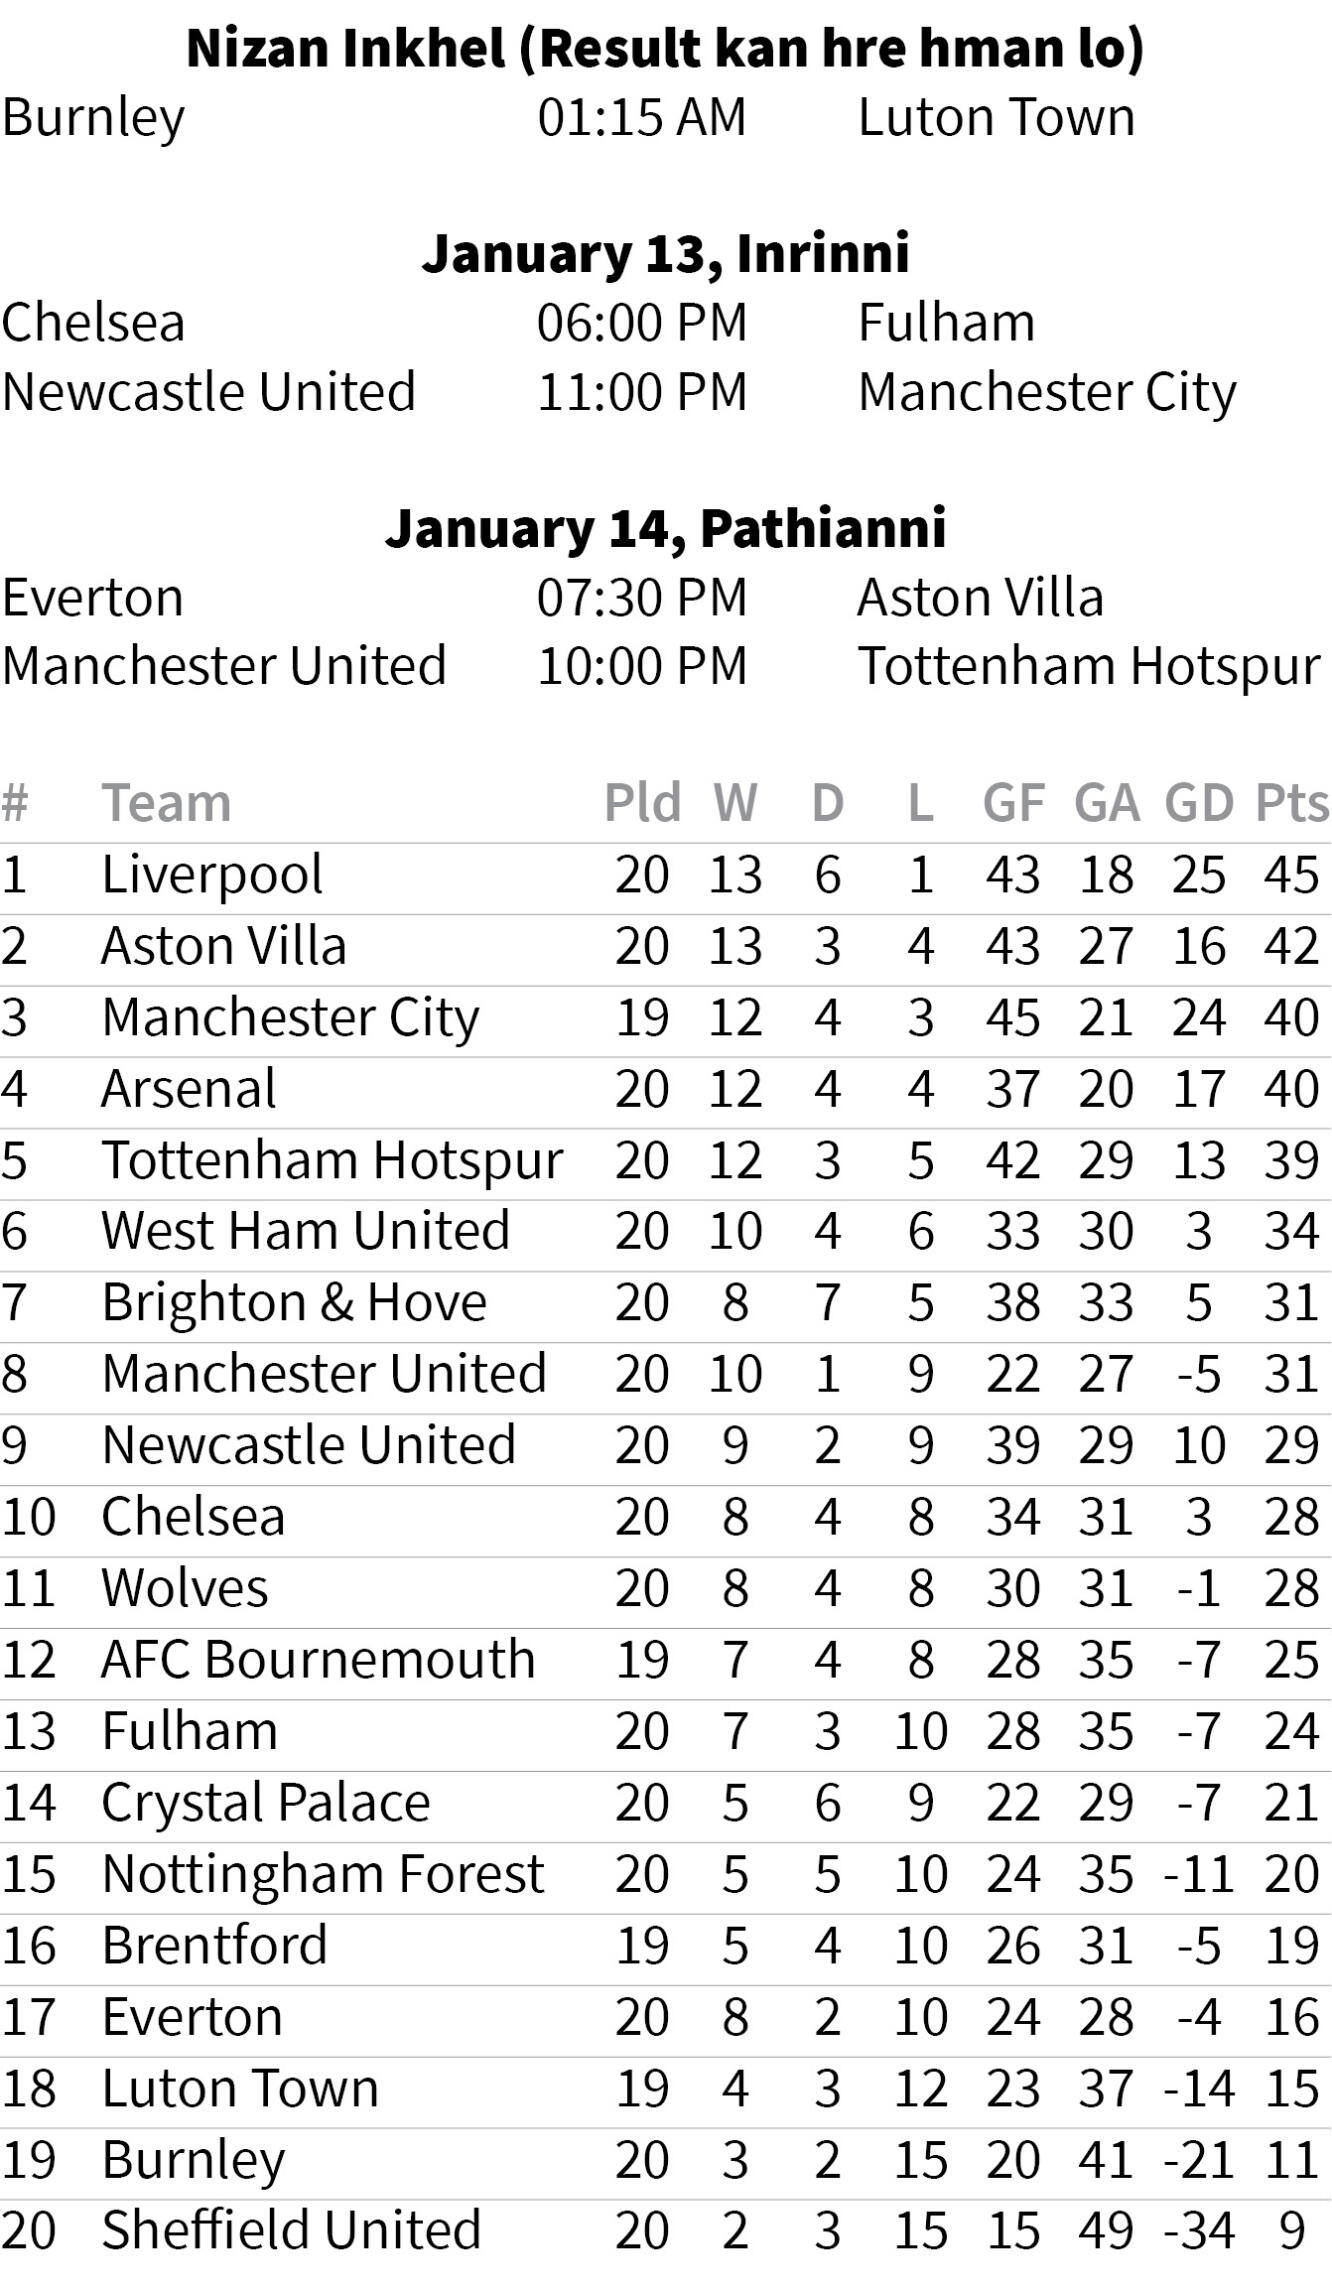Click the GD column header
This screenshot has height=2292, width=1332.
(x=1200, y=803)
